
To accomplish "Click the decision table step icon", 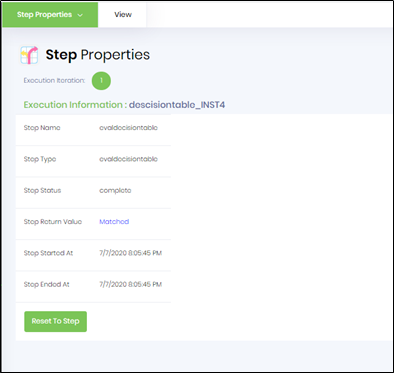I will tap(29, 55).
